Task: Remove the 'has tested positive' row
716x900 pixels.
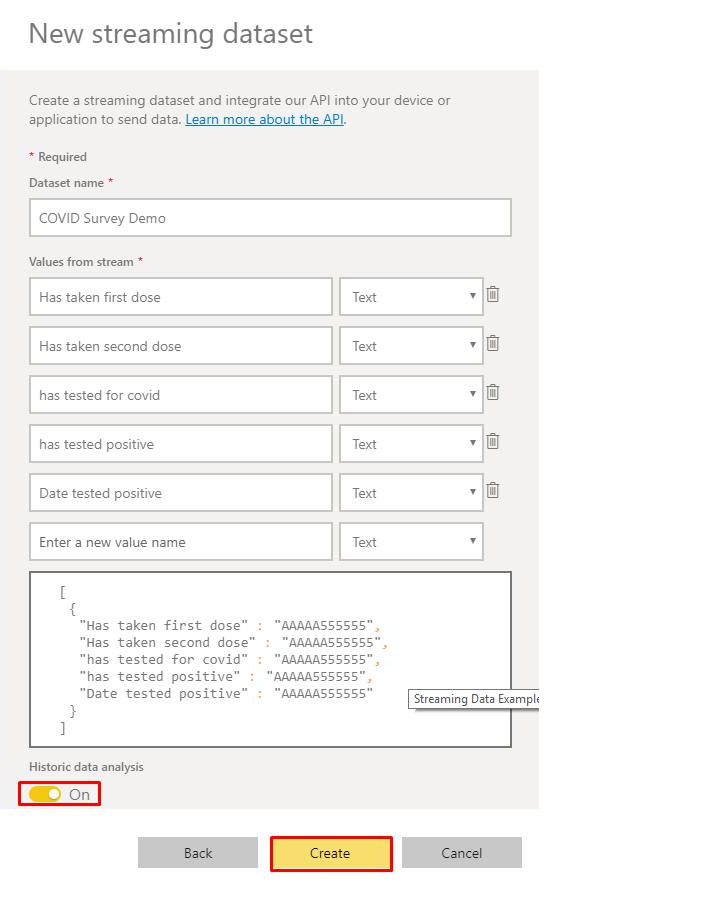Action: pyautogui.click(x=493, y=441)
